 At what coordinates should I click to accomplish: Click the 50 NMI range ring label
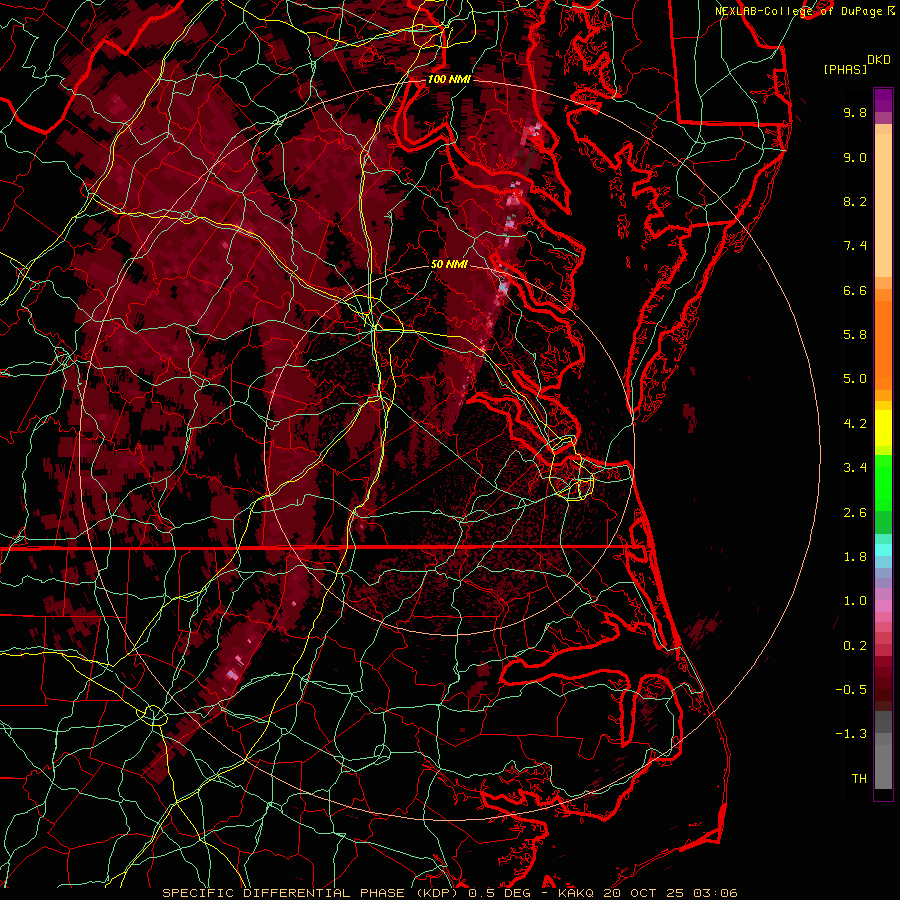click(449, 264)
